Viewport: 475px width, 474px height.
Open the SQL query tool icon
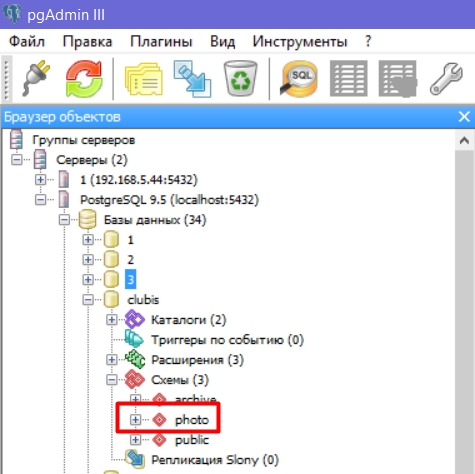click(x=298, y=79)
